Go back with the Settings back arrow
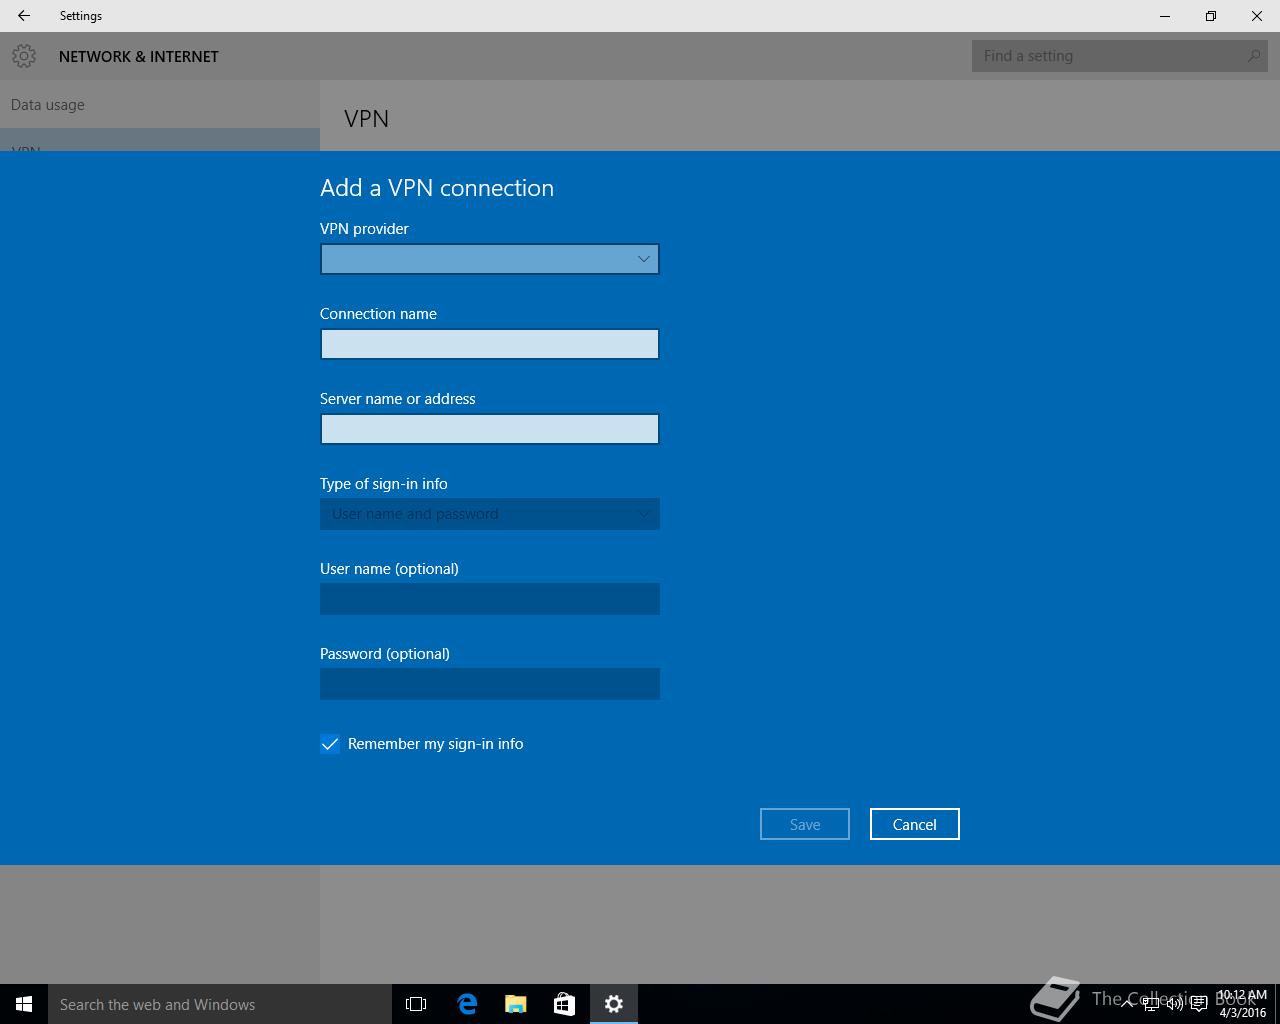The image size is (1280, 1024). click(24, 16)
